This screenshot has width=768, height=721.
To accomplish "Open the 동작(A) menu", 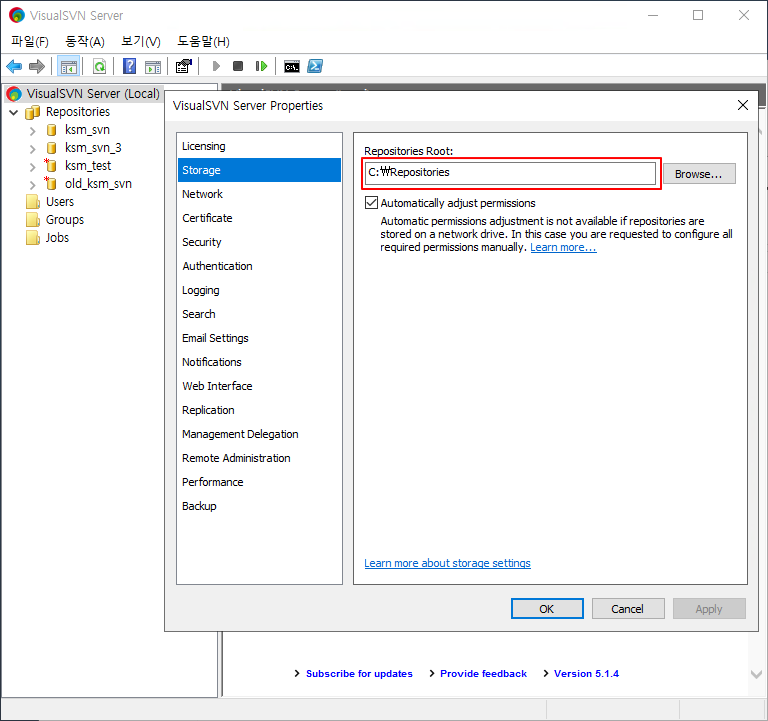I will [85, 42].
